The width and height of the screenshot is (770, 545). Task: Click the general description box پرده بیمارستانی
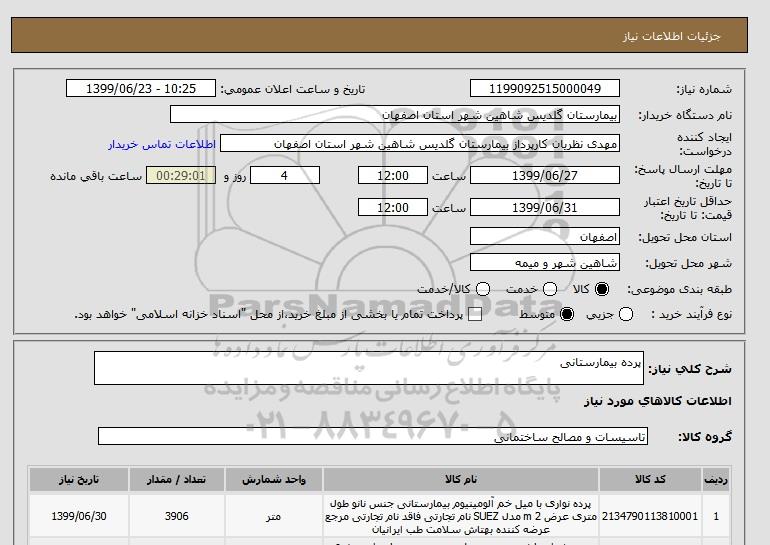[x=369, y=368]
